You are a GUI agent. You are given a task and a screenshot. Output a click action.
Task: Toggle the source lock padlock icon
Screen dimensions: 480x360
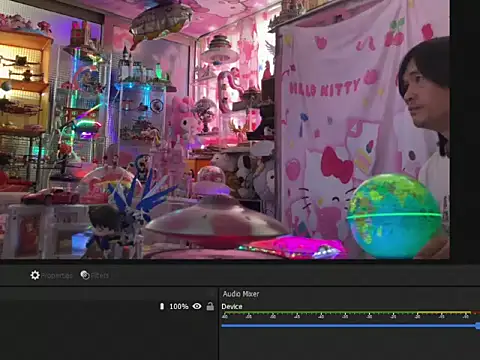210,306
